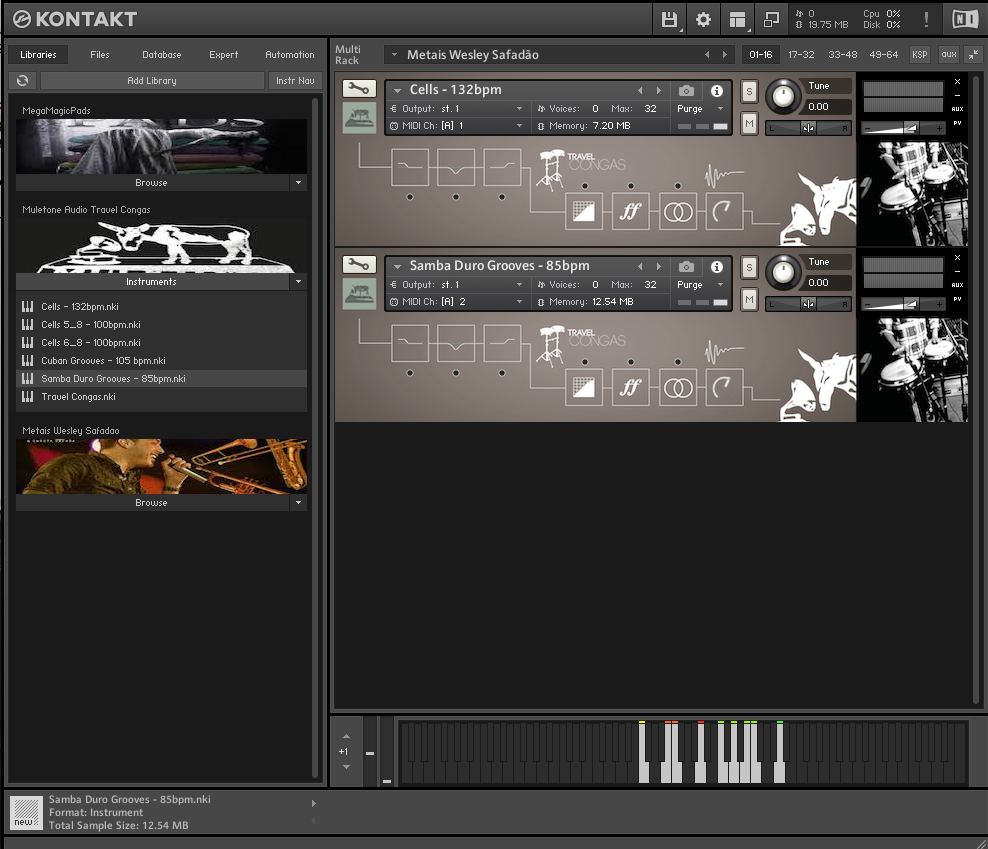
Task: Toggle the KSP multi script button
Action: click(920, 55)
